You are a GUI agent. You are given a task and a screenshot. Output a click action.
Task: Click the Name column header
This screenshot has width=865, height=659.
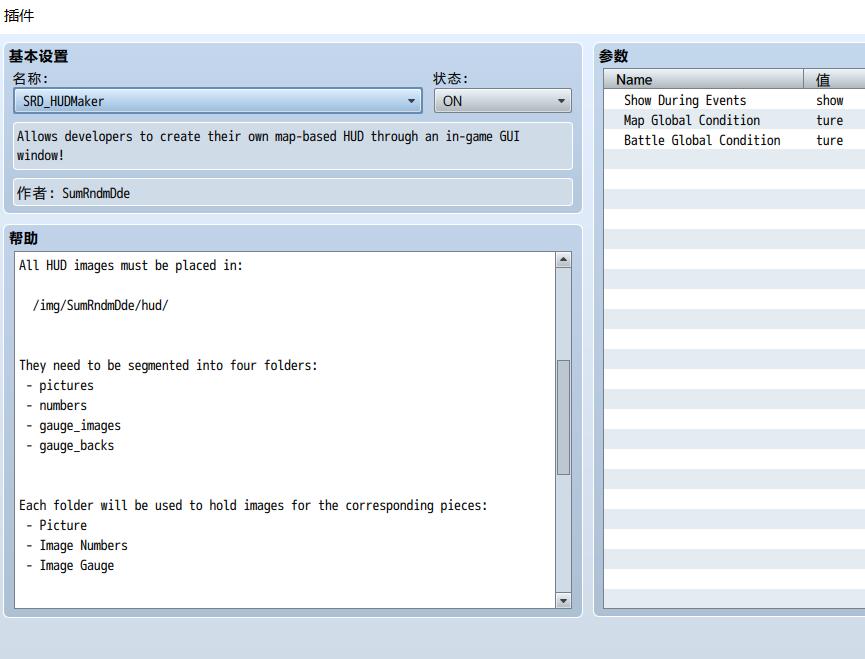(703, 79)
